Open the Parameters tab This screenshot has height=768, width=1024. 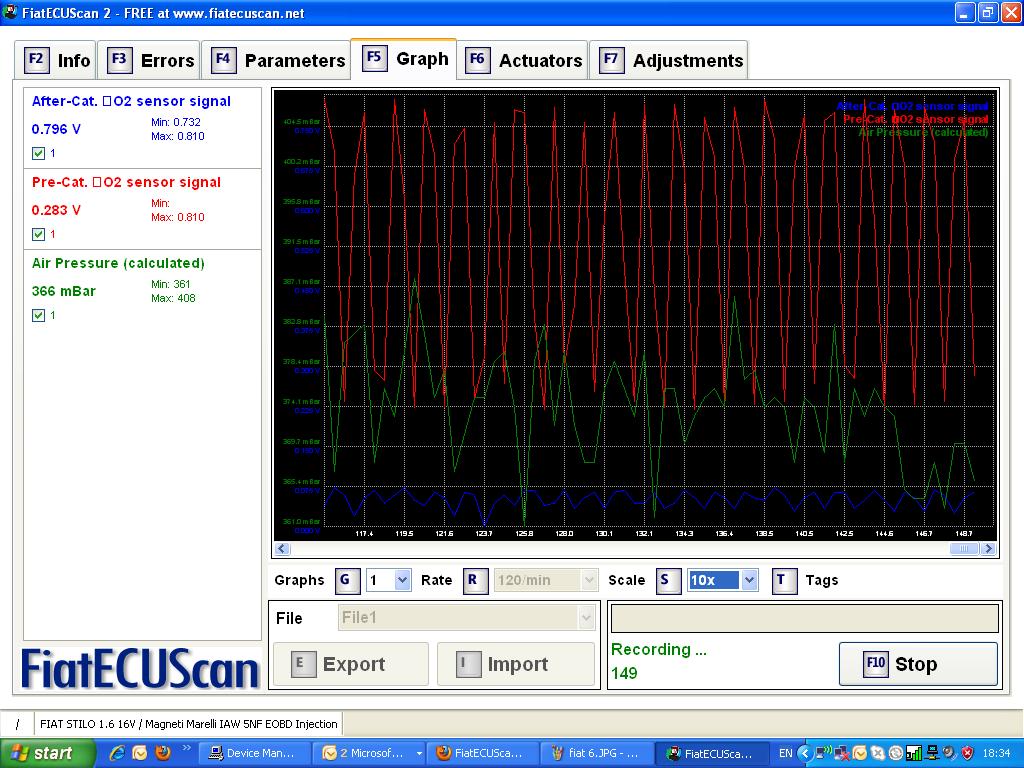277,60
